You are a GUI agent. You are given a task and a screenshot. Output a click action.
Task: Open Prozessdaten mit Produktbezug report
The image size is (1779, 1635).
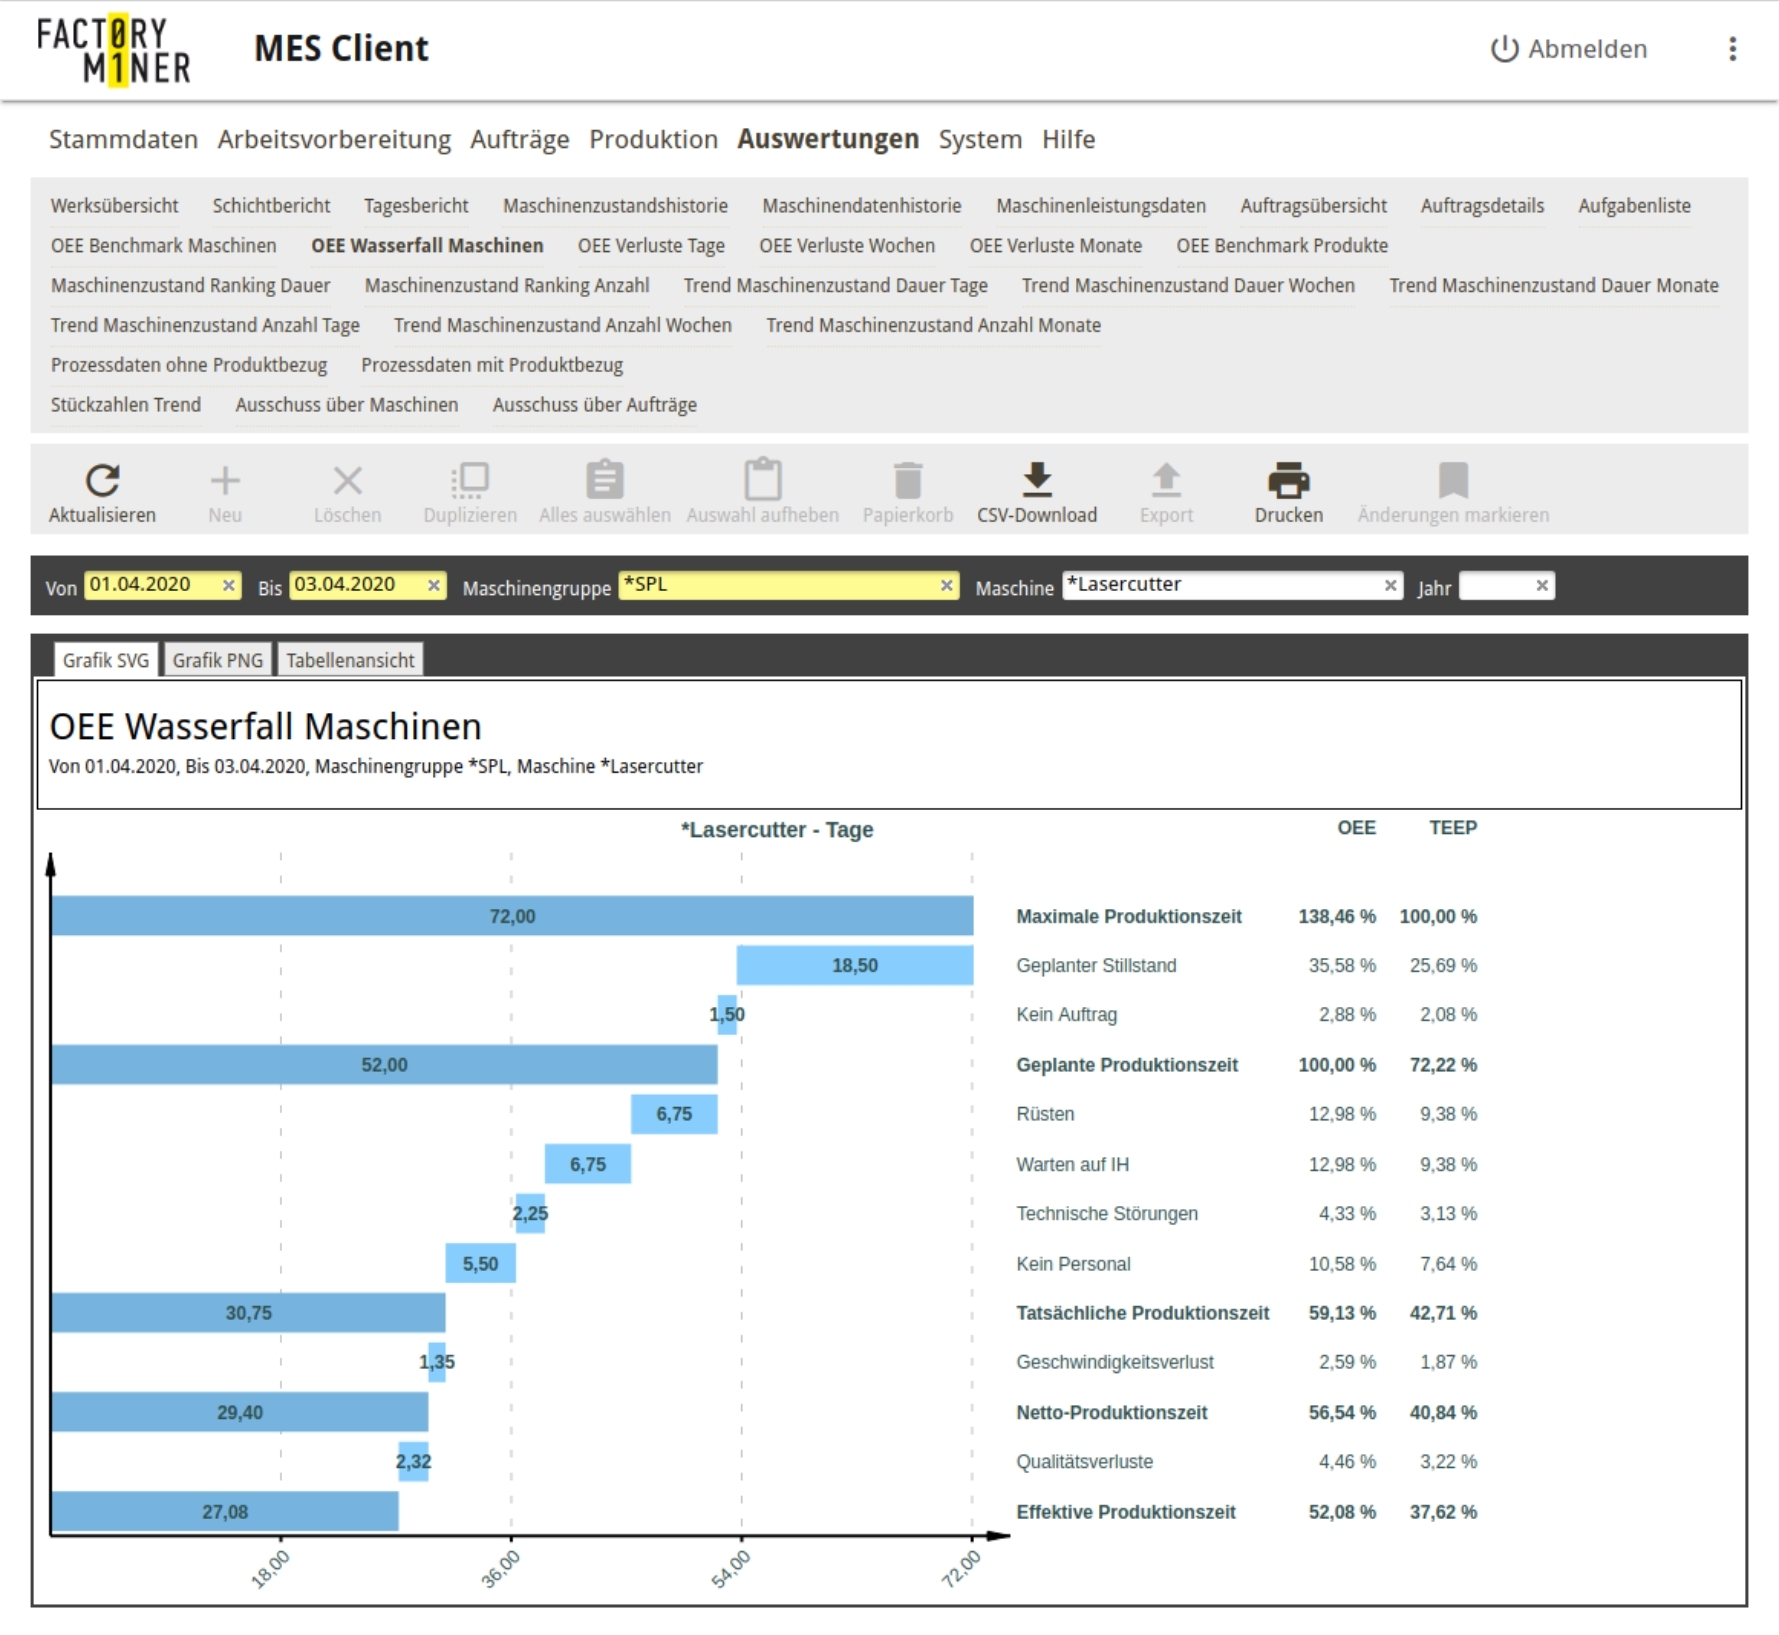[x=492, y=366]
